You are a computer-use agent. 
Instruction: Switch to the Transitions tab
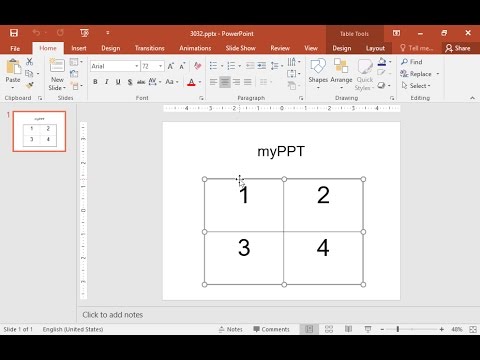150,48
